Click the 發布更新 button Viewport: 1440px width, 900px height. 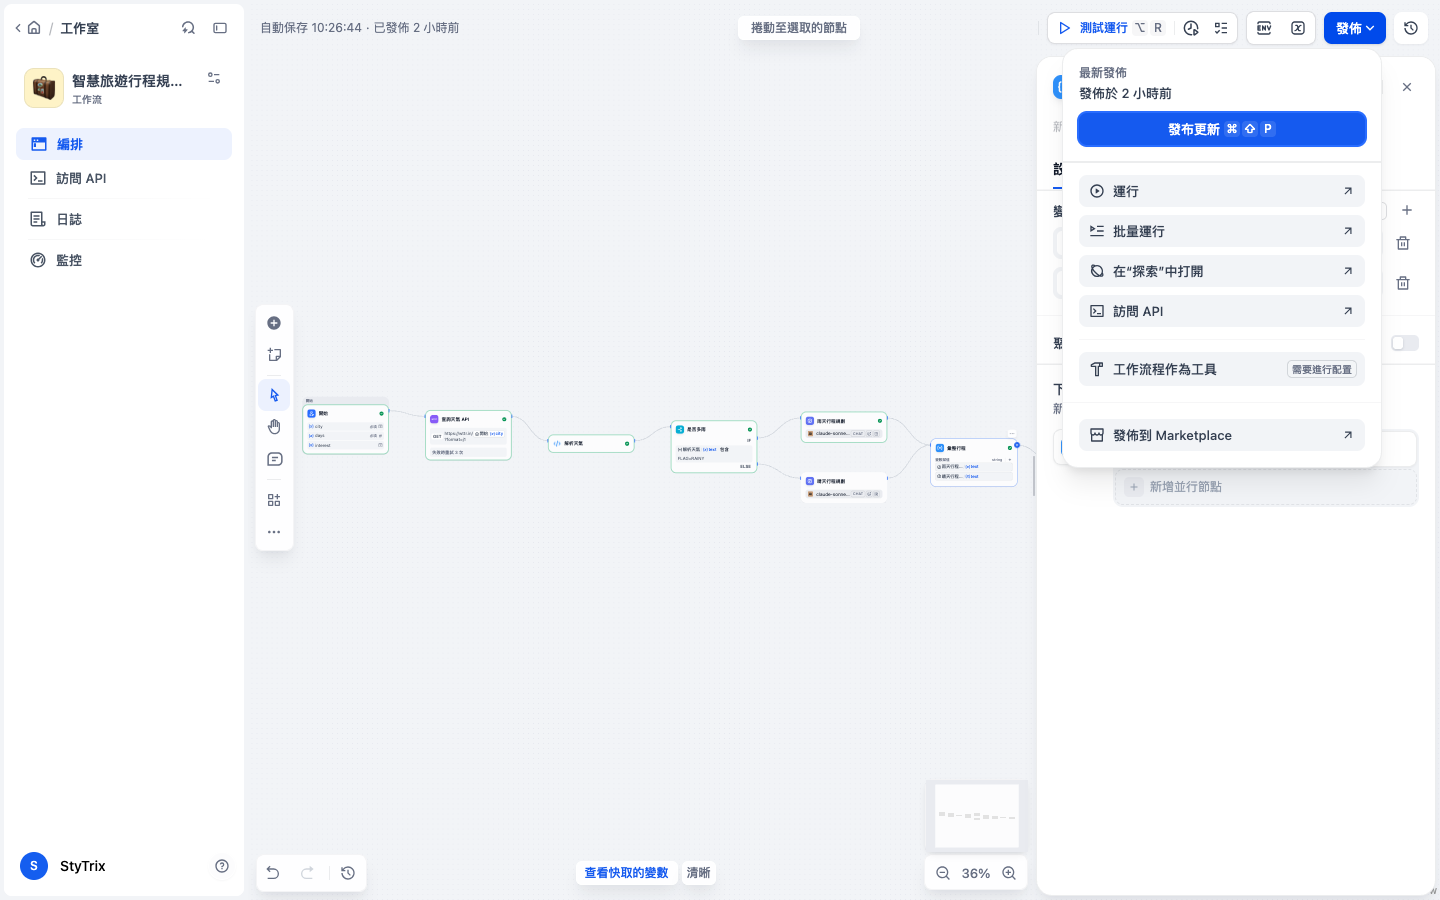1222,129
